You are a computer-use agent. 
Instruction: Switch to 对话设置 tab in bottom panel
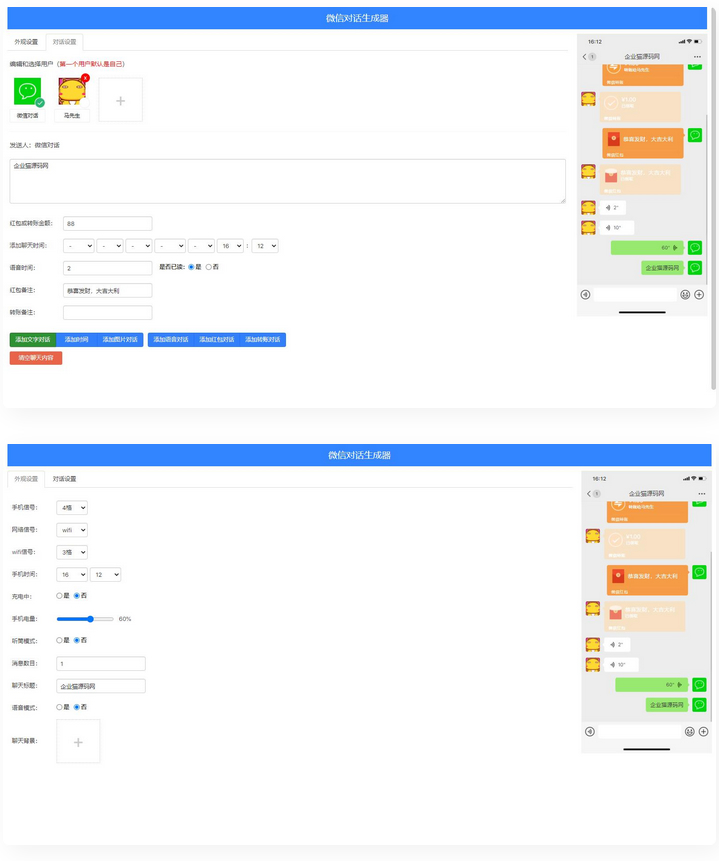tap(64, 479)
